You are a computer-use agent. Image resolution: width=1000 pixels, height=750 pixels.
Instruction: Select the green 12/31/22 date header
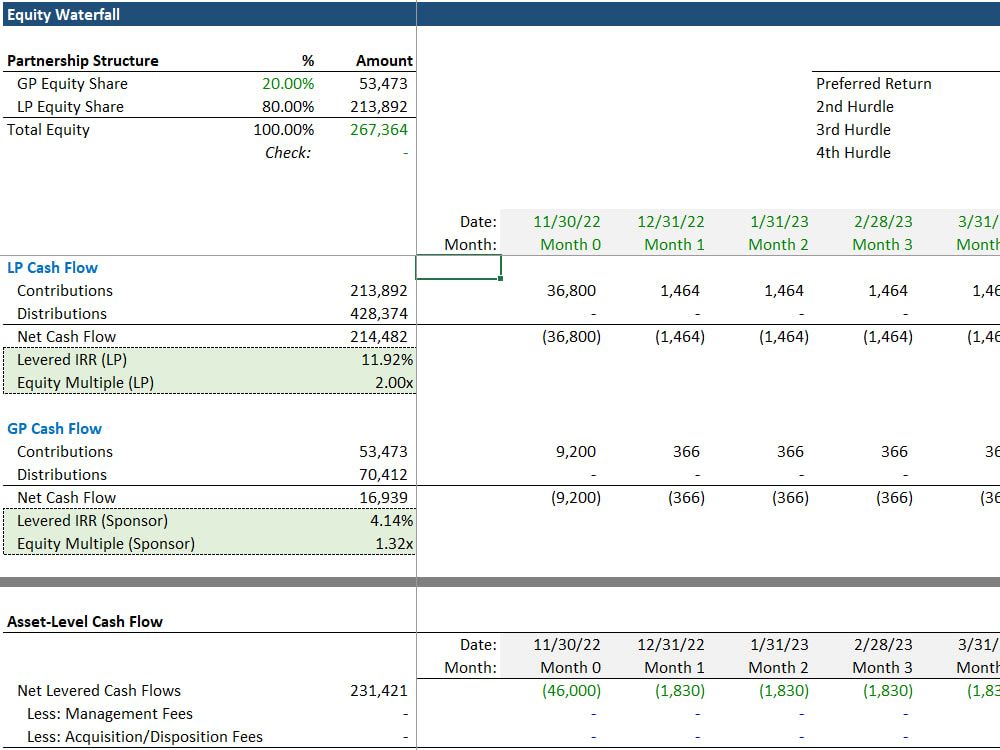pos(670,221)
